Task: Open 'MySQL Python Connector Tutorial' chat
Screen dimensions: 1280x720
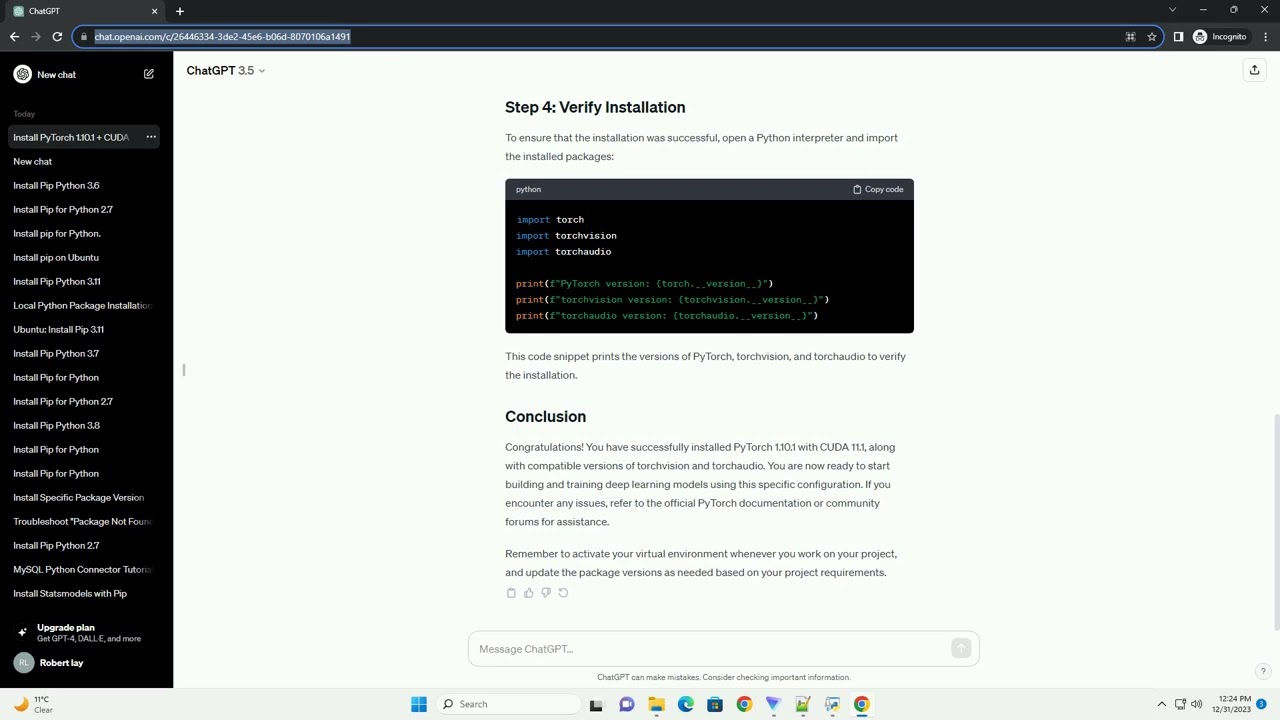Action: pyautogui.click(x=86, y=569)
